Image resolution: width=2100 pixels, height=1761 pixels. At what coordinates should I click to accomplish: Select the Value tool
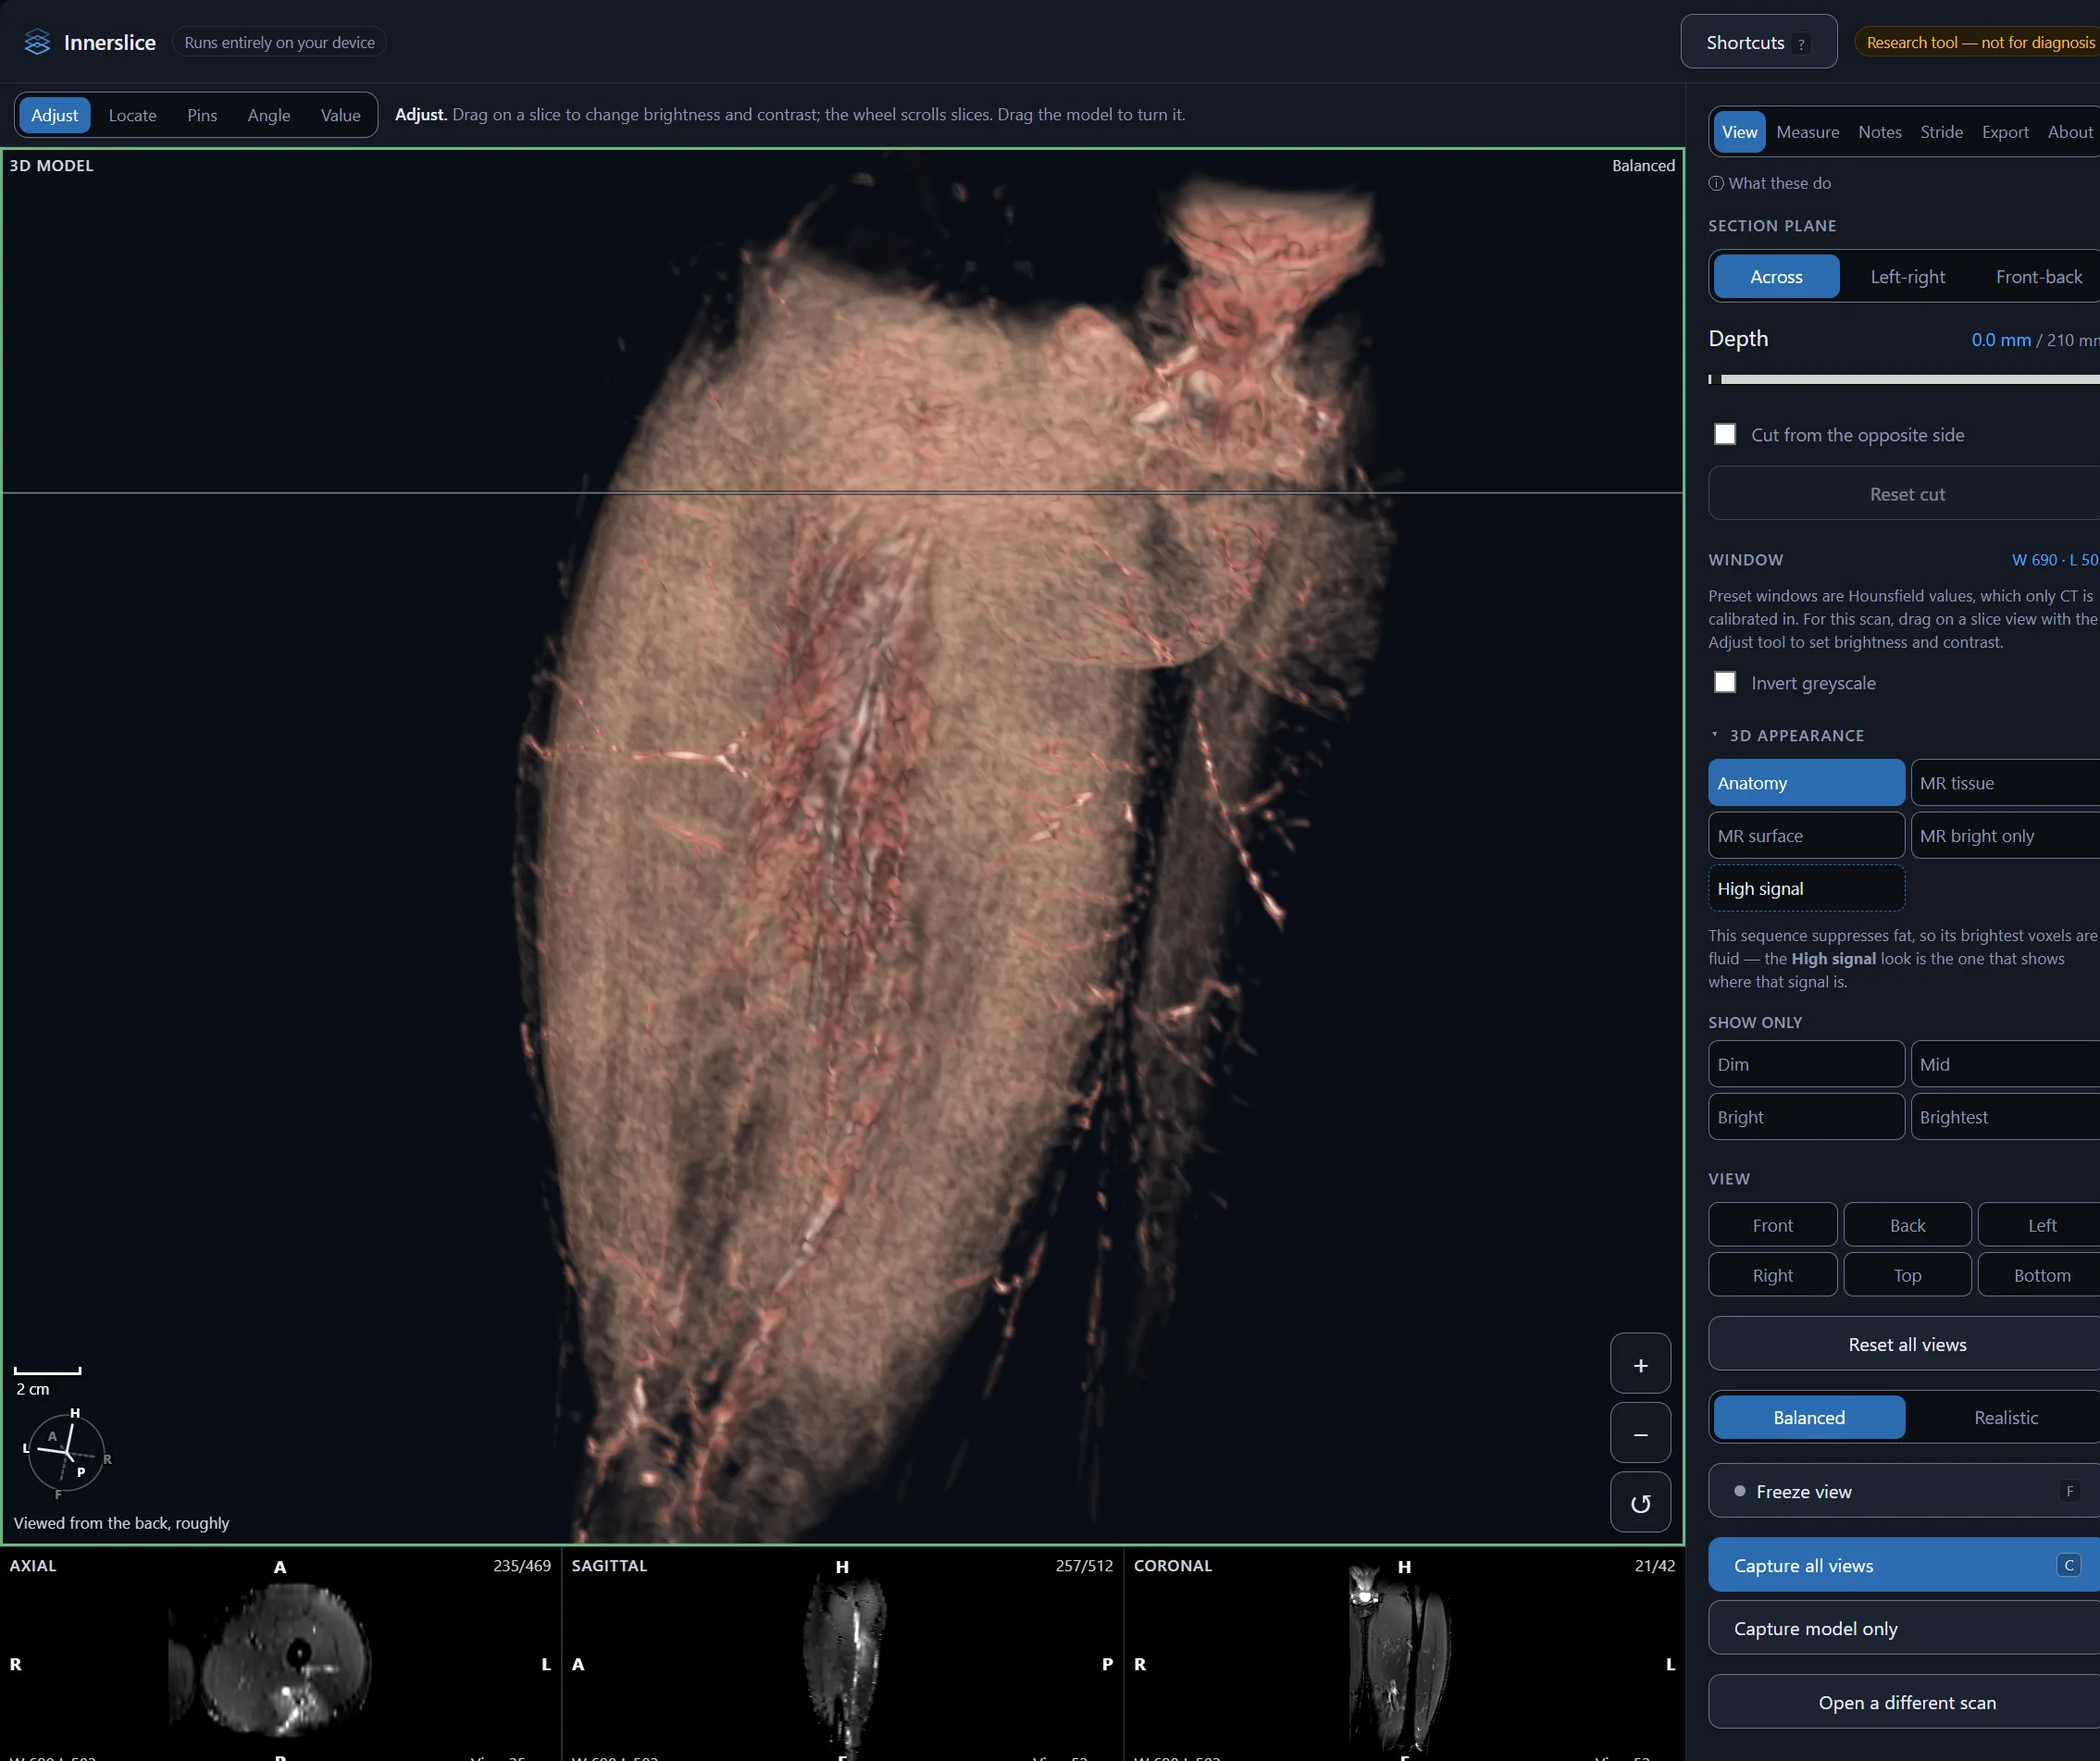click(x=340, y=115)
